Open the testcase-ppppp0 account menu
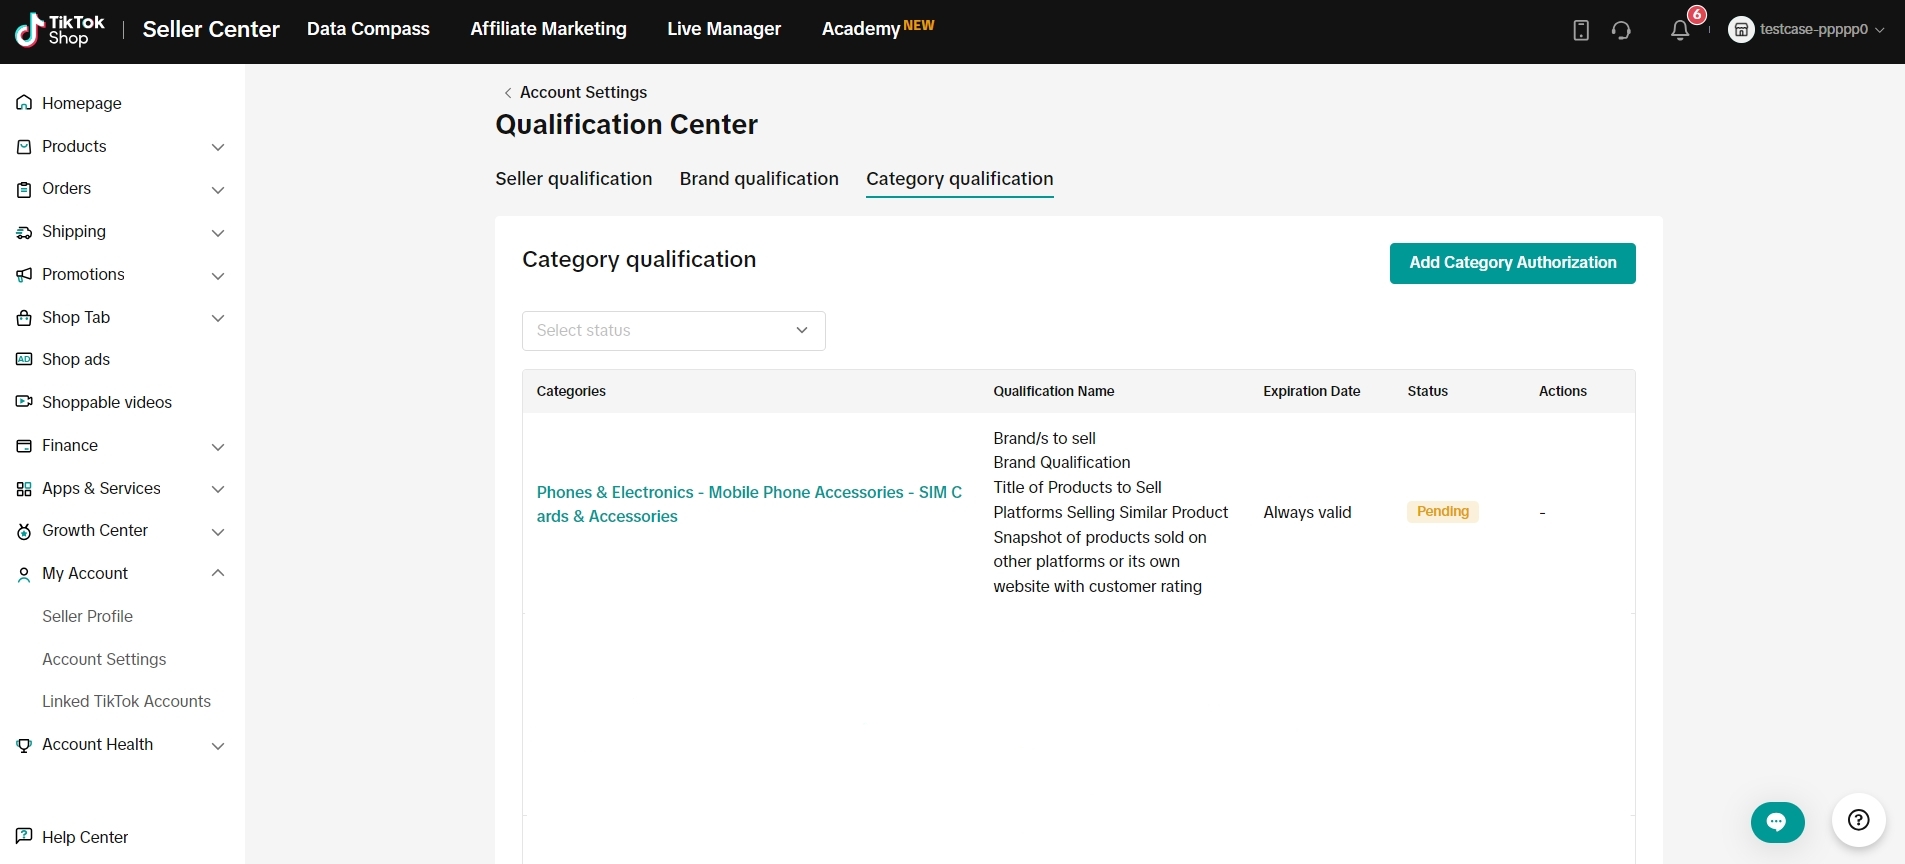1905x864 pixels. (1807, 30)
